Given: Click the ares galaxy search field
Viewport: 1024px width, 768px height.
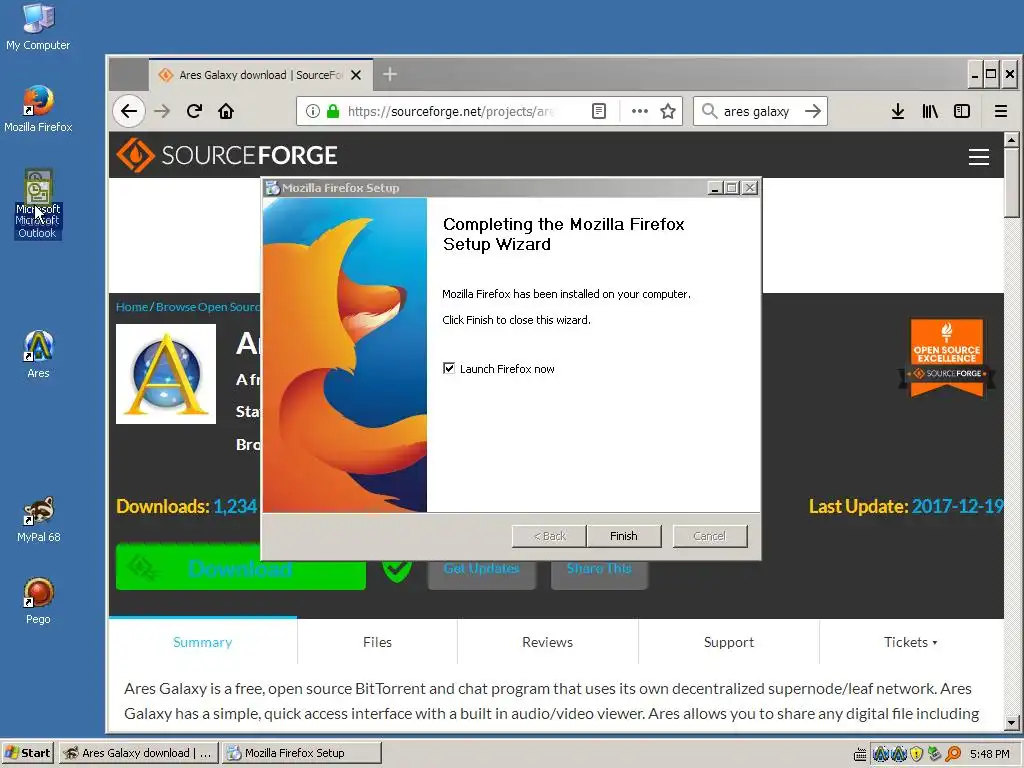Looking at the screenshot, I should (758, 111).
